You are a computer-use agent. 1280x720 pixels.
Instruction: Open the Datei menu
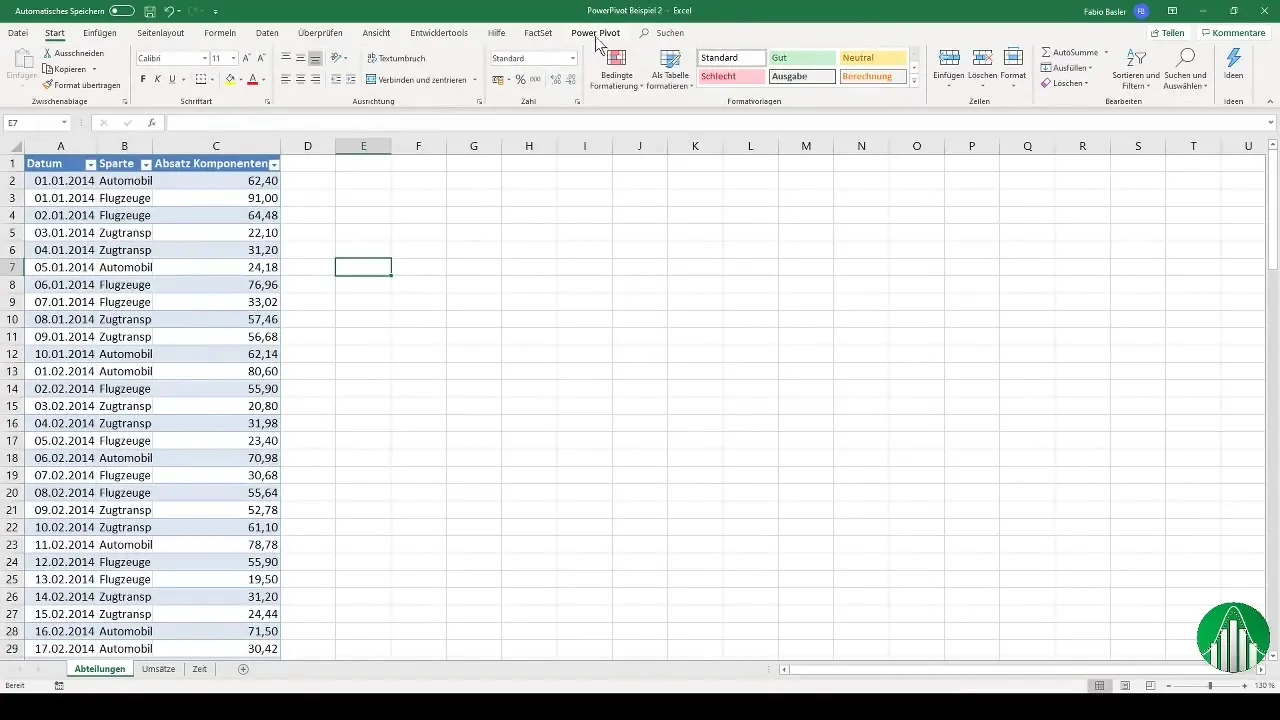(18, 33)
